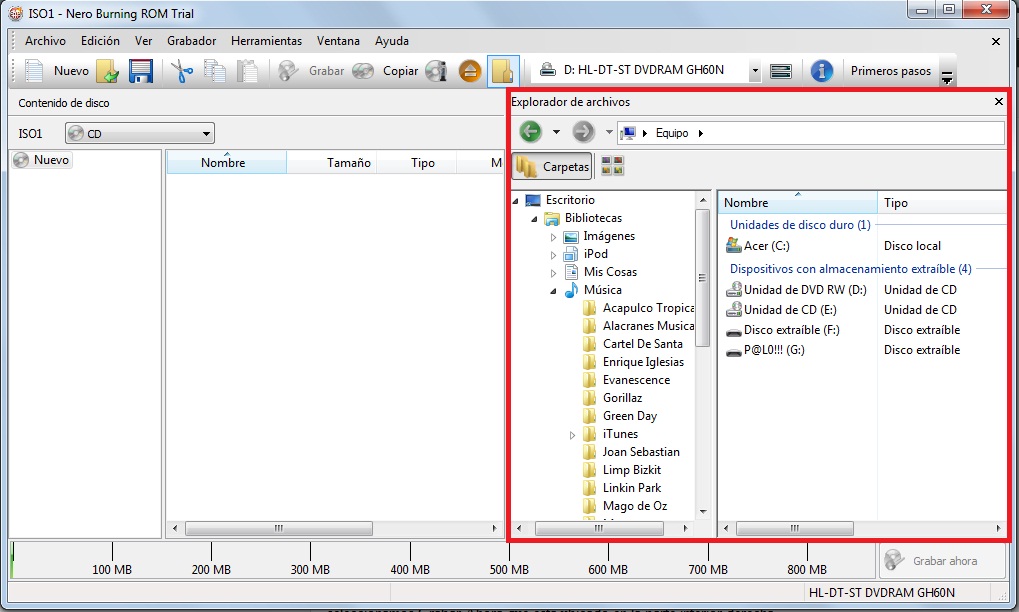Click the folder tree vertical scrollbar
Screen dimensions: 1019x612
click(x=703, y=278)
